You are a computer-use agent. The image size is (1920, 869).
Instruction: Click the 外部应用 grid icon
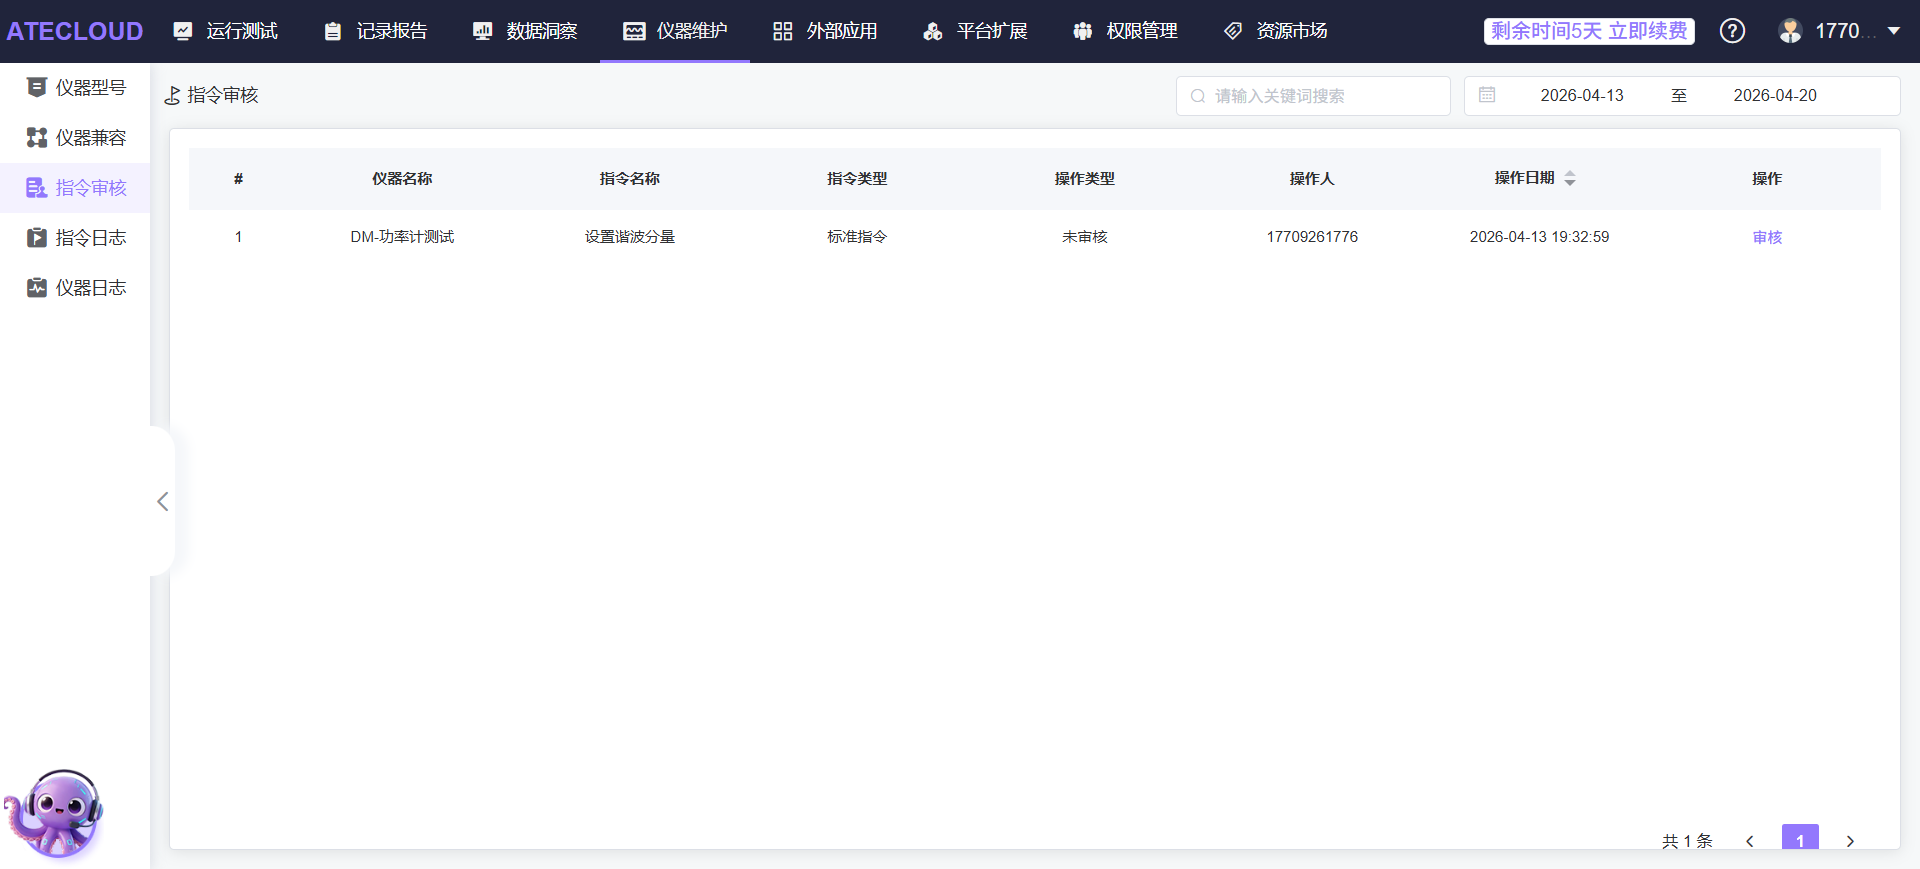(x=783, y=31)
